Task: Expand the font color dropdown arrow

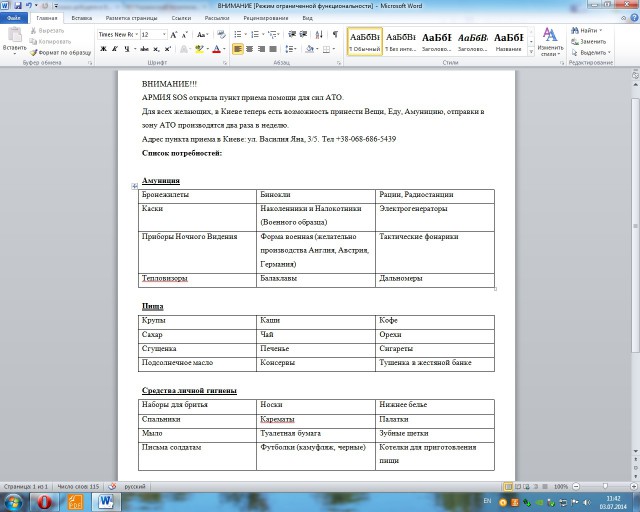Action: (224, 48)
